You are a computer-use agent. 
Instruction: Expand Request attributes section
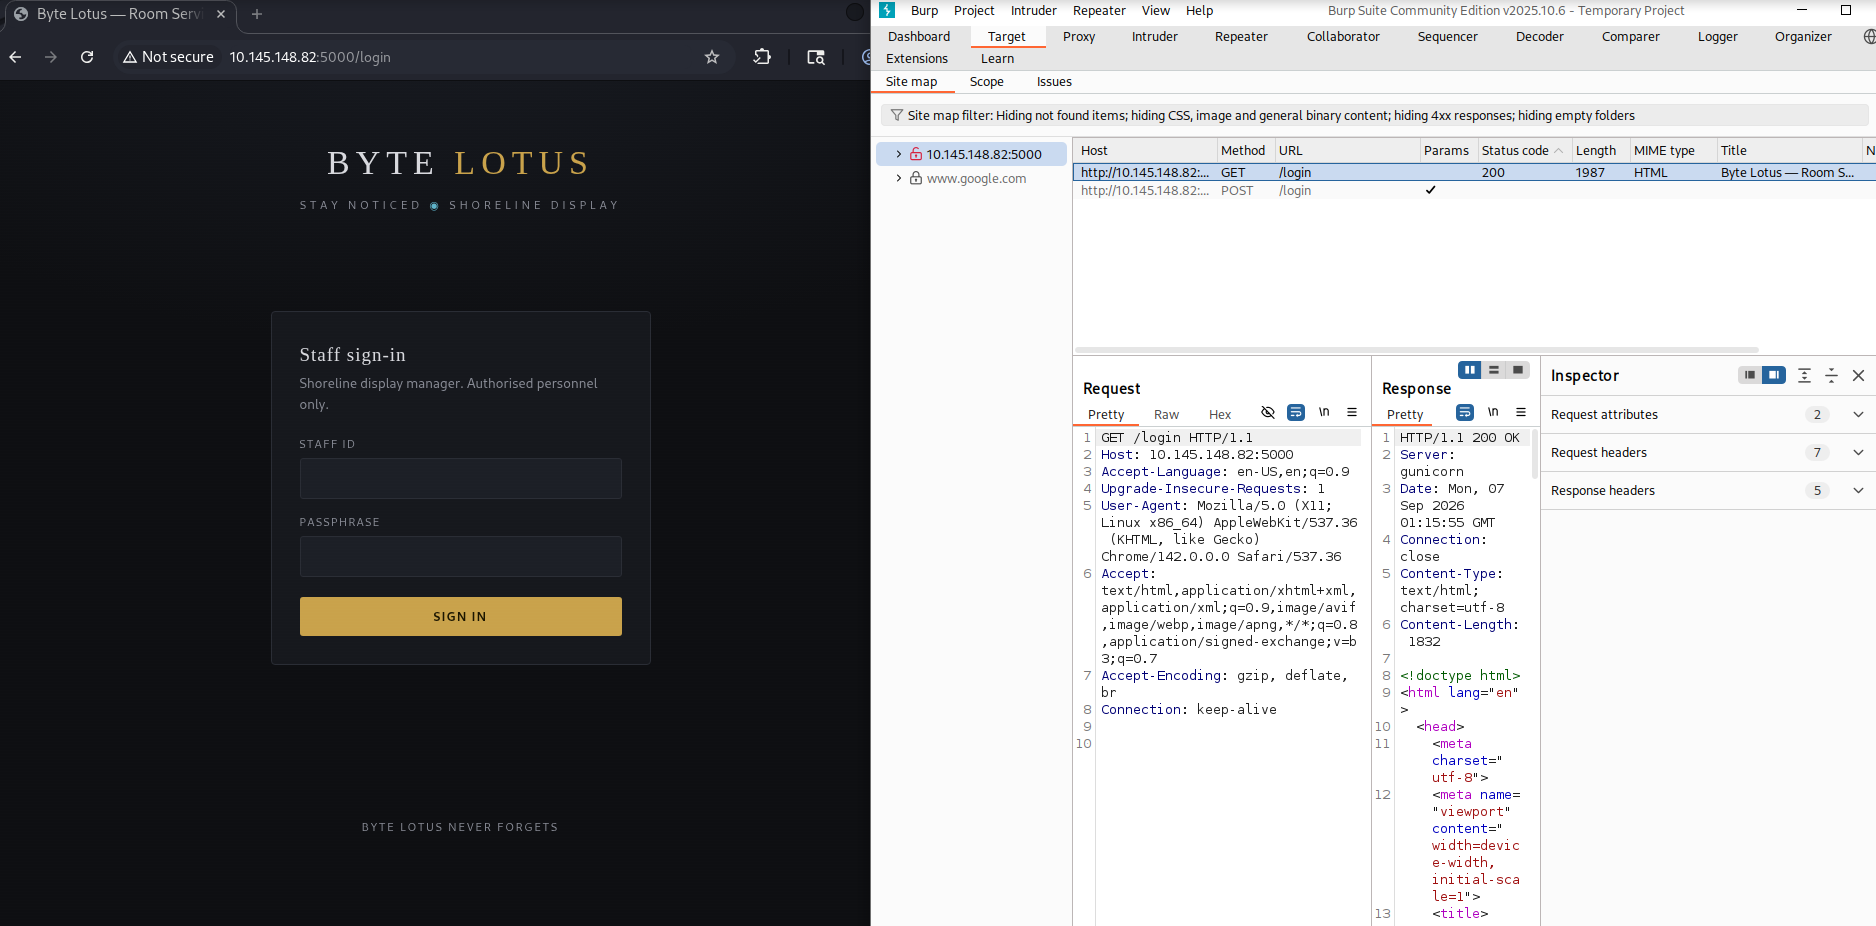point(1707,415)
